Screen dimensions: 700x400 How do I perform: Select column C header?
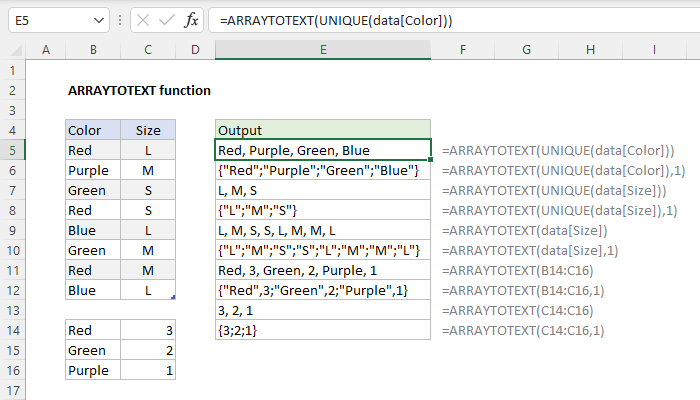coord(148,50)
